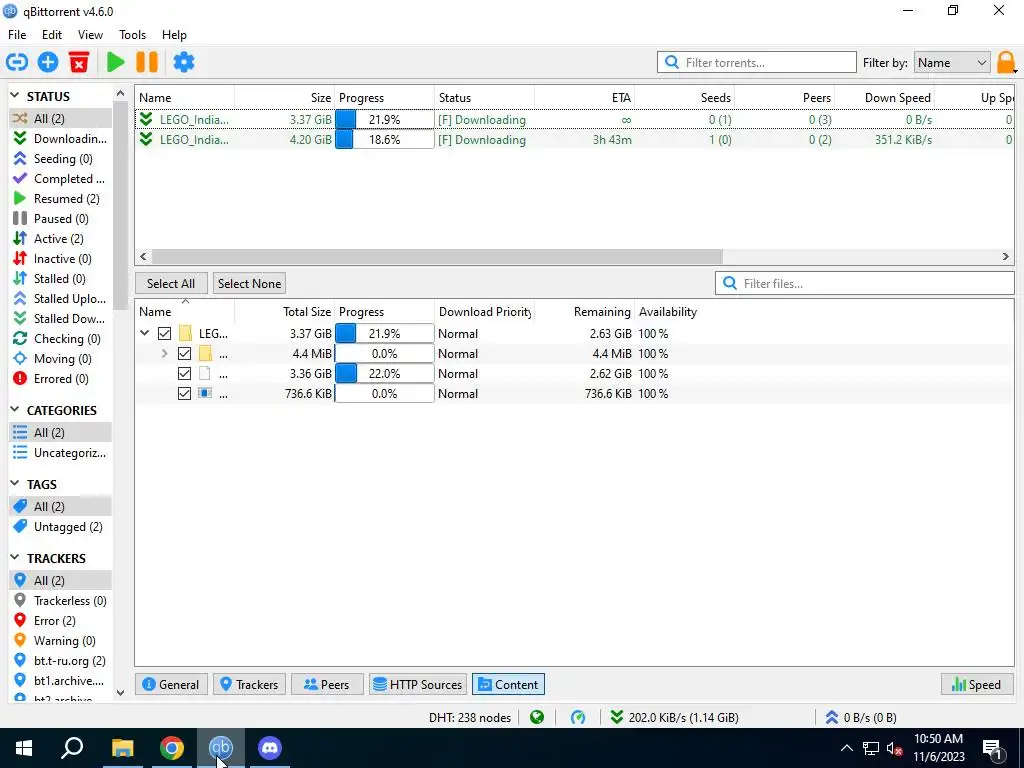Image resolution: width=1024 pixels, height=768 pixels.
Task: Collapse the TRACKERS sidebar section
Action: pyautogui.click(x=15, y=558)
